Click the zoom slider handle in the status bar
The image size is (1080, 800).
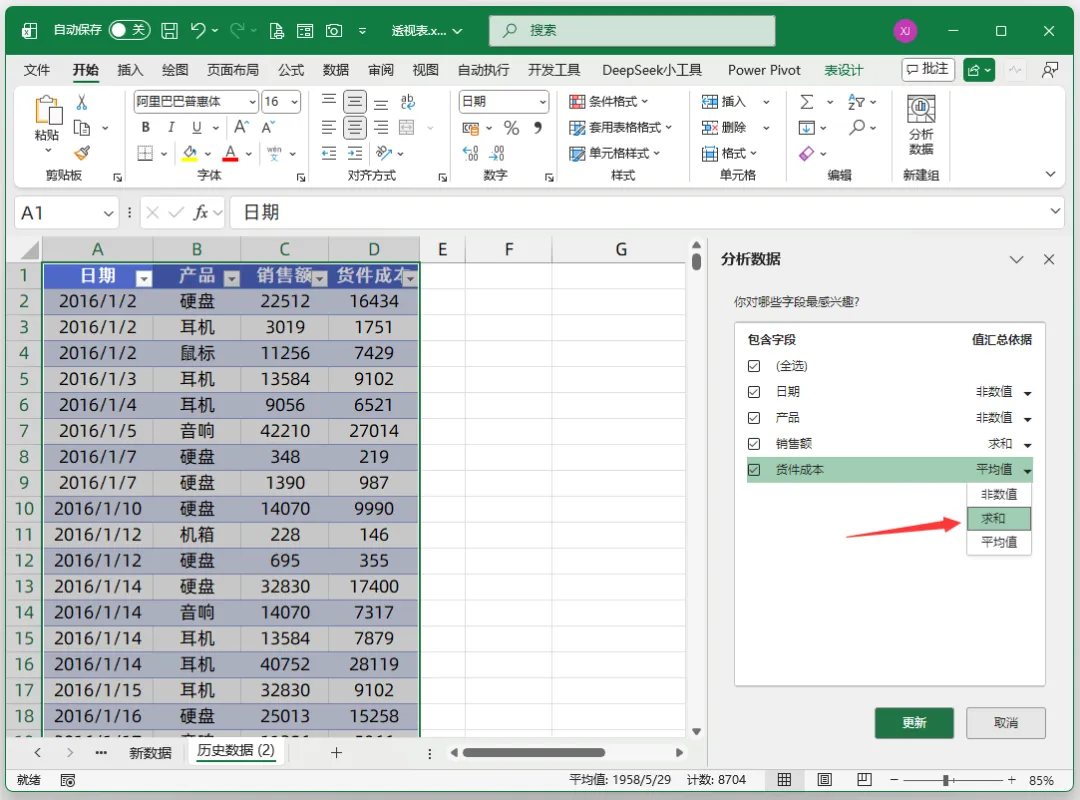[946, 780]
